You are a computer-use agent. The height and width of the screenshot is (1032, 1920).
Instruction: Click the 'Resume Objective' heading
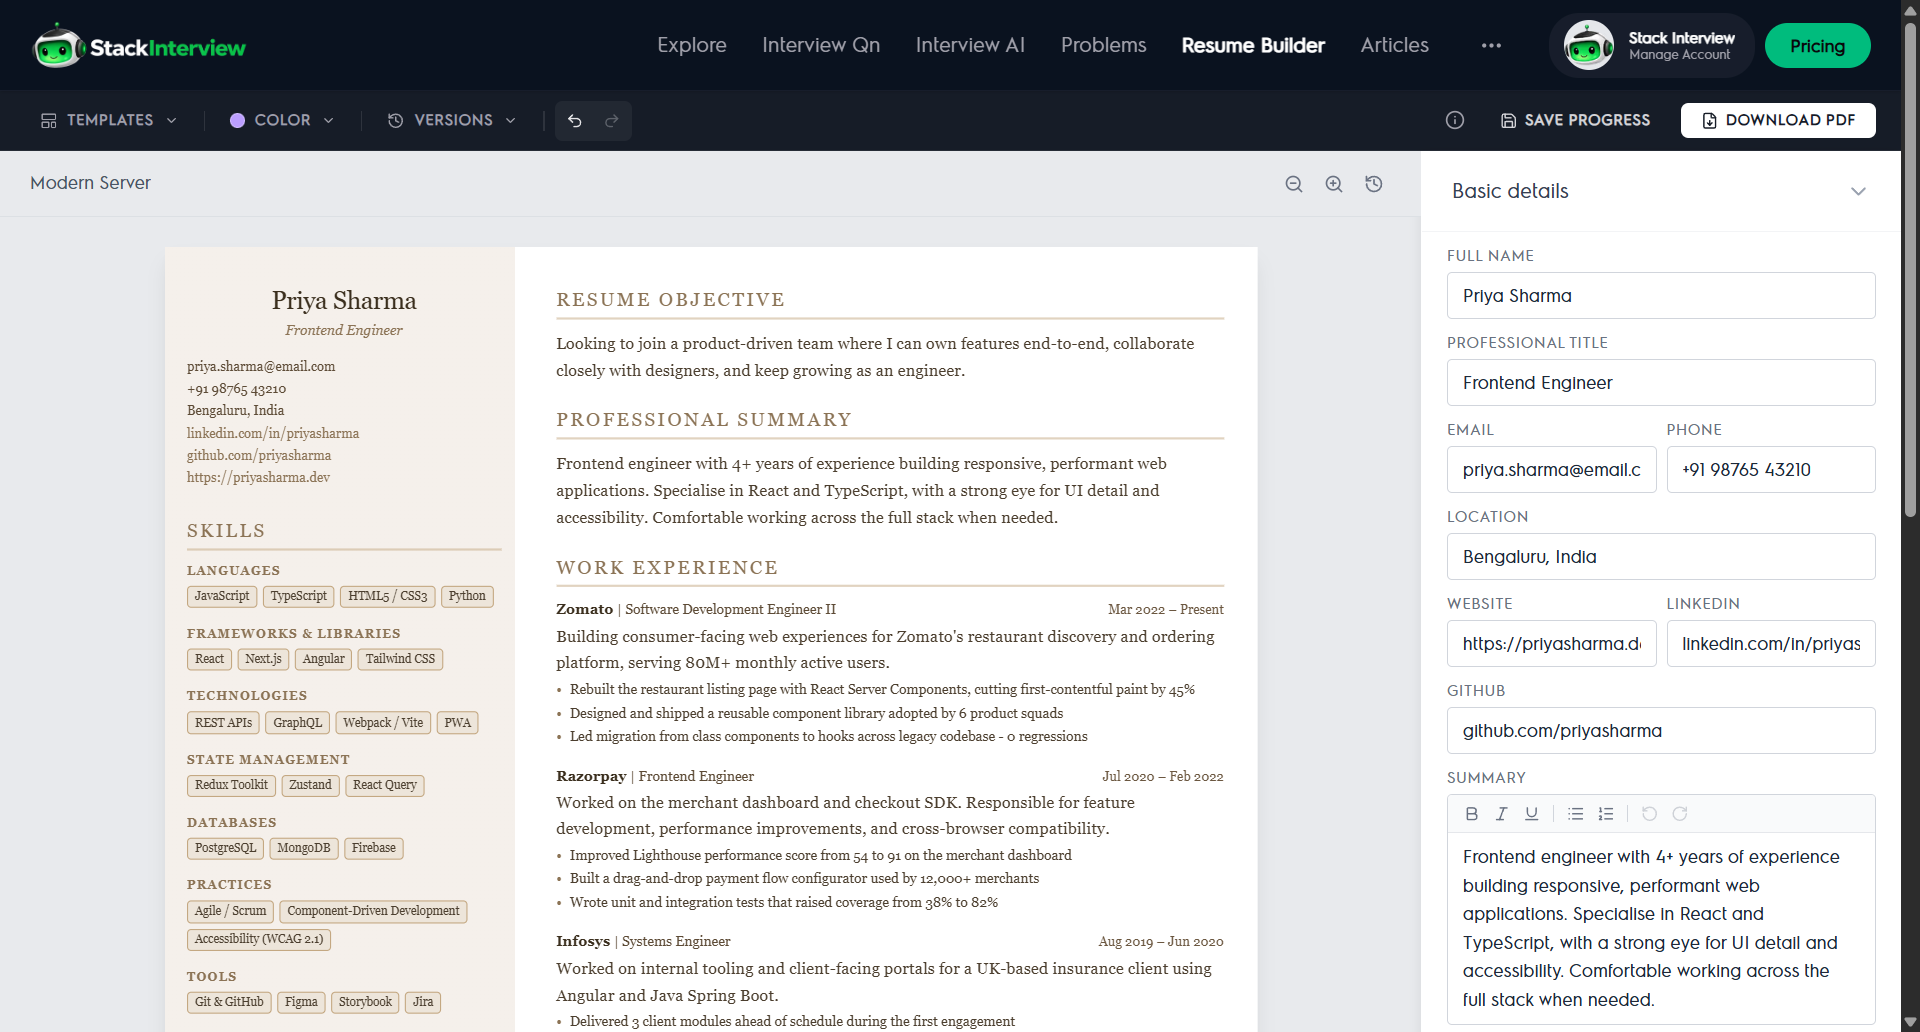[671, 300]
